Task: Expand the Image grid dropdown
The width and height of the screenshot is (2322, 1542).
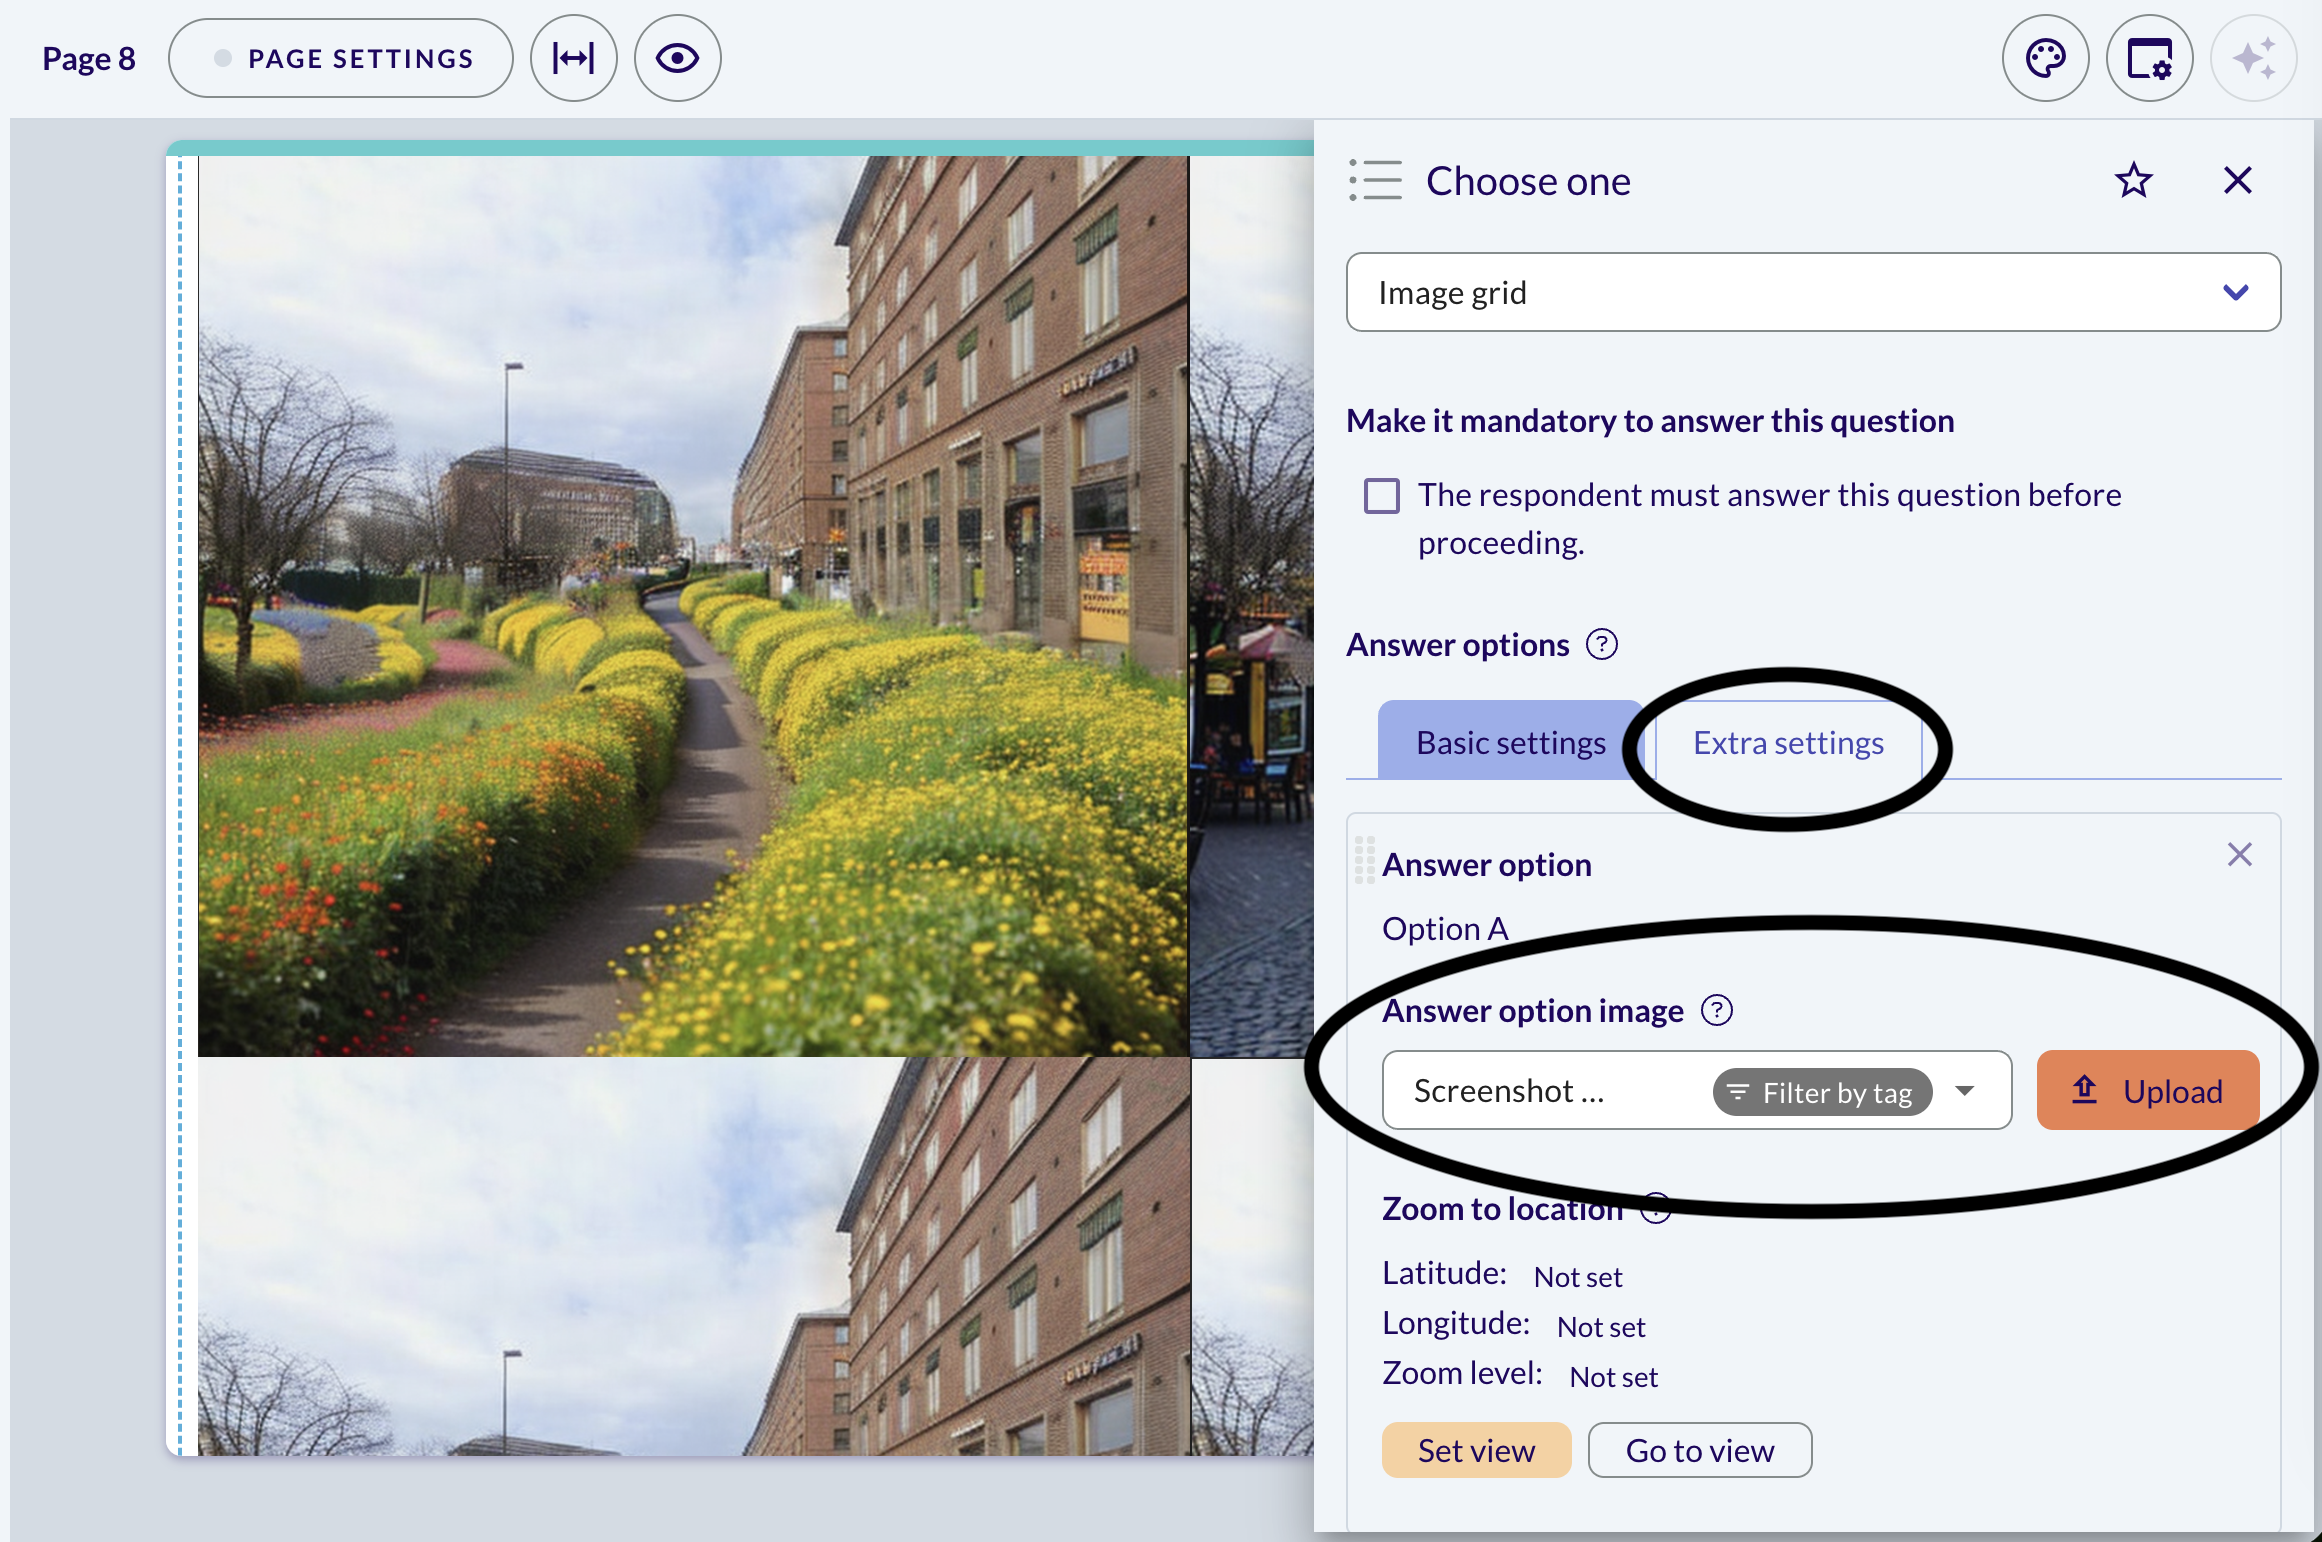Action: tap(1813, 292)
